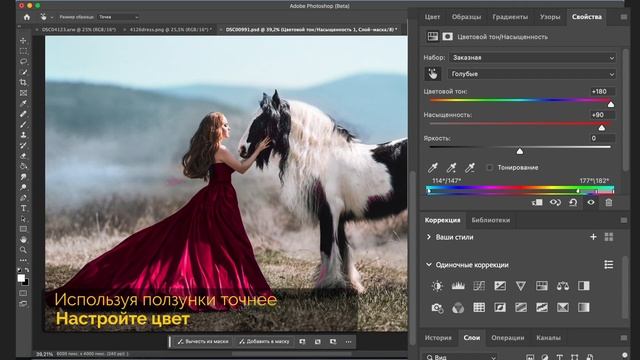Select the Zoom tool in the toolbar

tap(23, 250)
